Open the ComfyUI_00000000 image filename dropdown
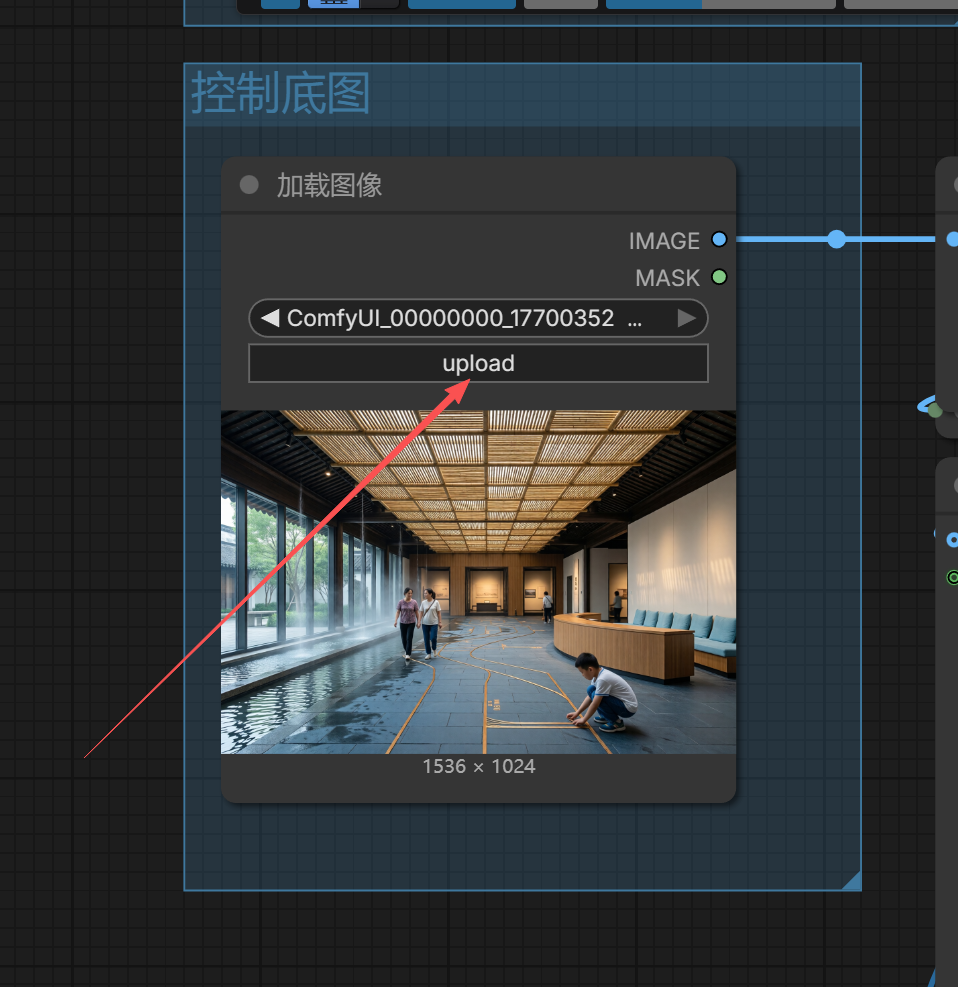Viewport: 958px width, 987px height. pyautogui.click(x=478, y=318)
